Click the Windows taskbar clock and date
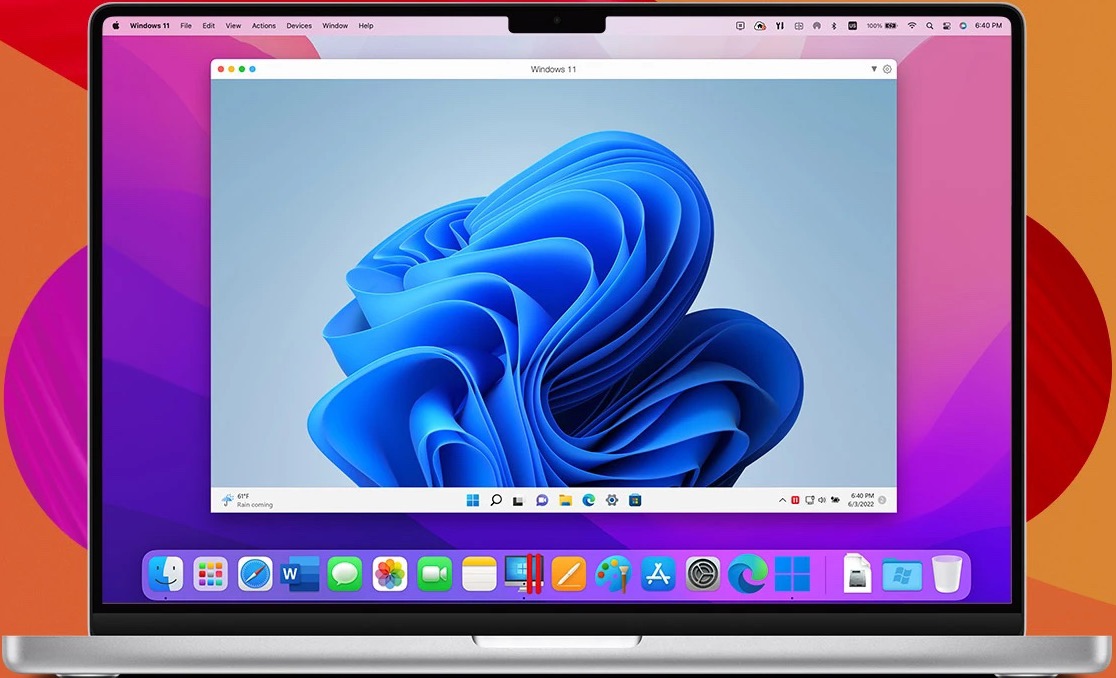Image resolution: width=1116 pixels, height=678 pixels. (862, 500)
